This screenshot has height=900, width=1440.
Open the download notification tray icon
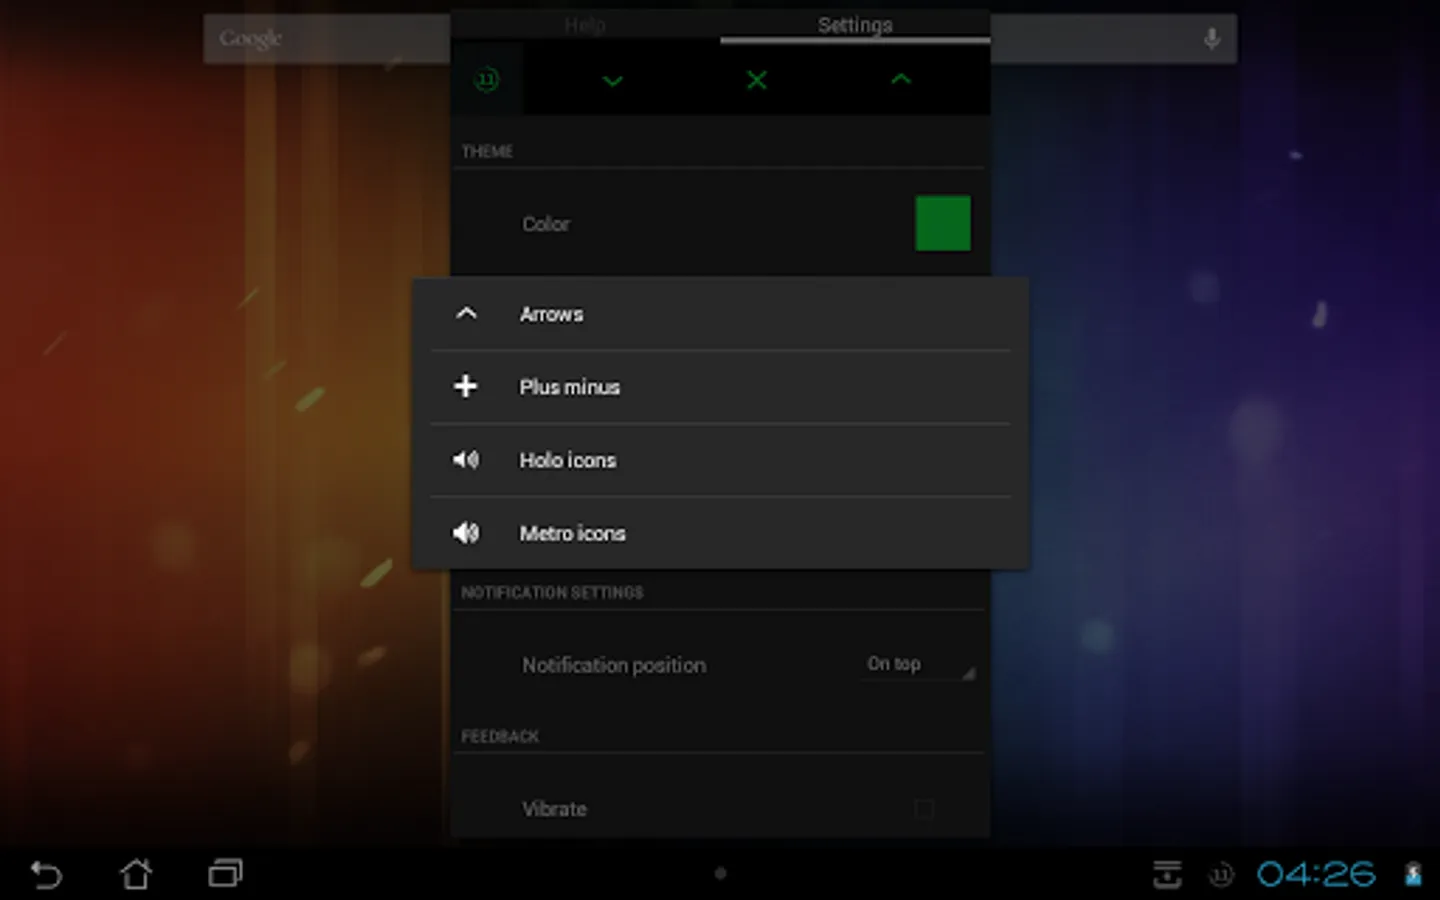point(1167,874)
